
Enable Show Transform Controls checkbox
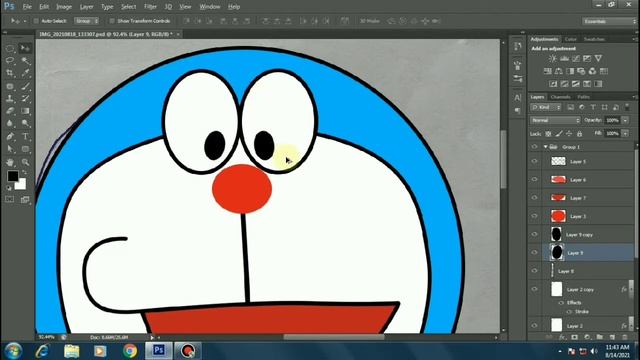(112, 21)
